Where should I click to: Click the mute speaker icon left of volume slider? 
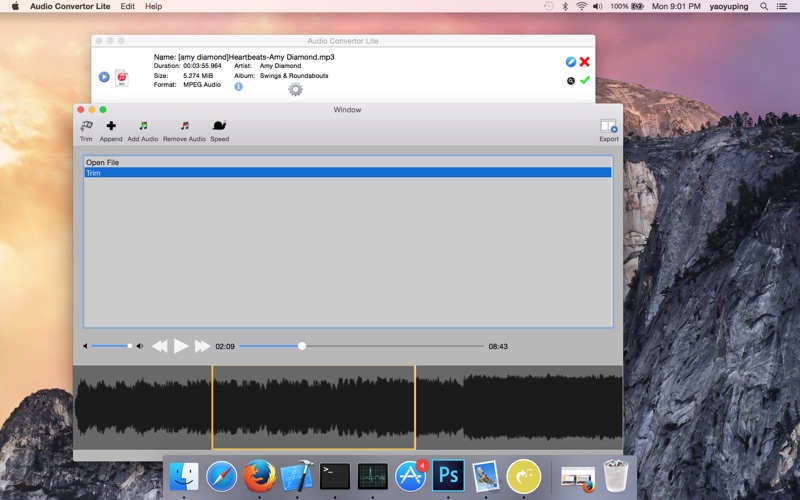(x=85, y=346)
